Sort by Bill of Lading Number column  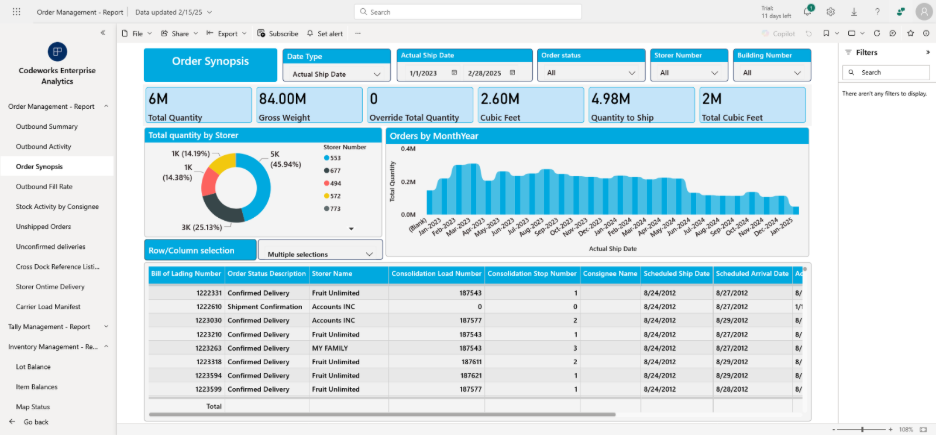(186, 274)
